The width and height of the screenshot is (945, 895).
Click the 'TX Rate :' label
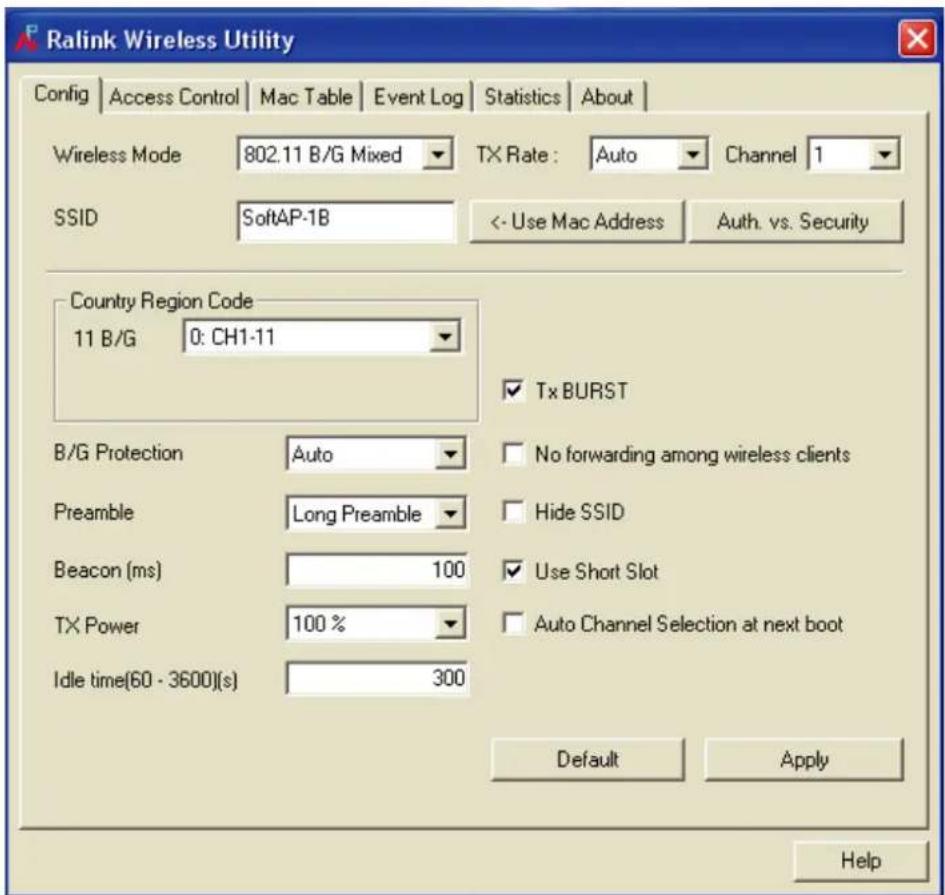[516, 155]
